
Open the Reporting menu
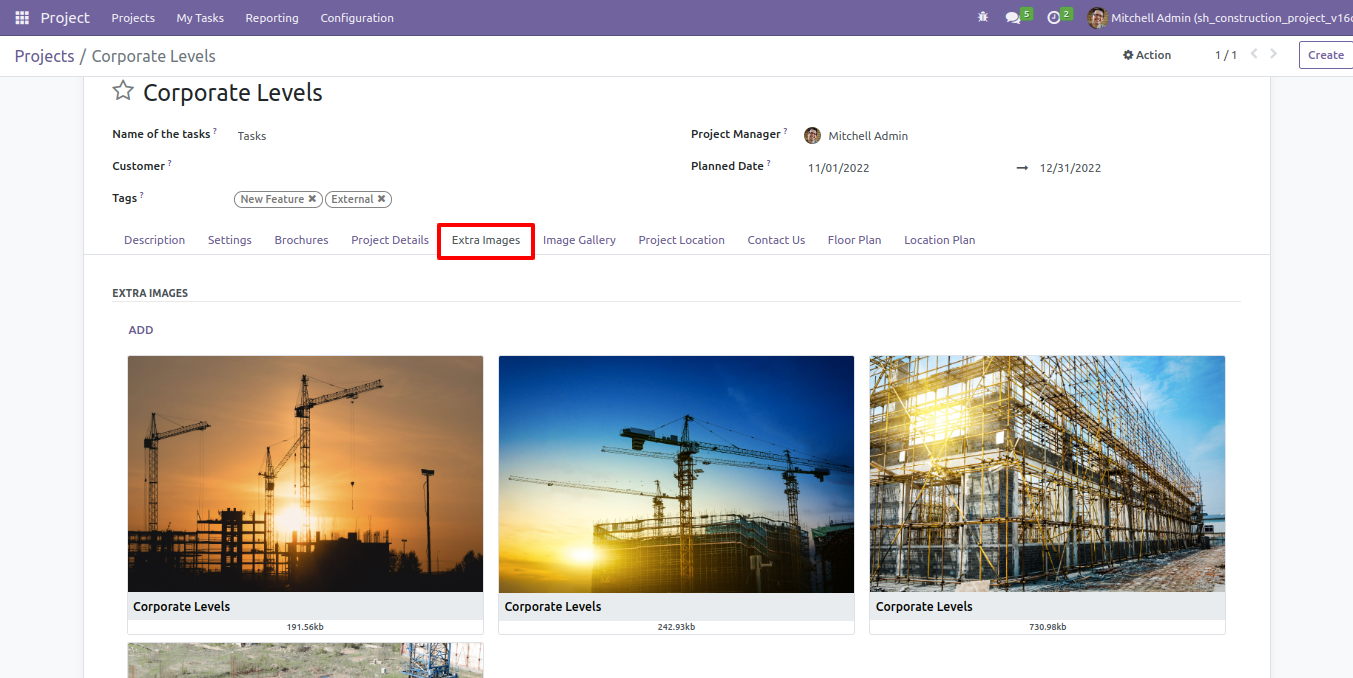(x=272, y=18)
